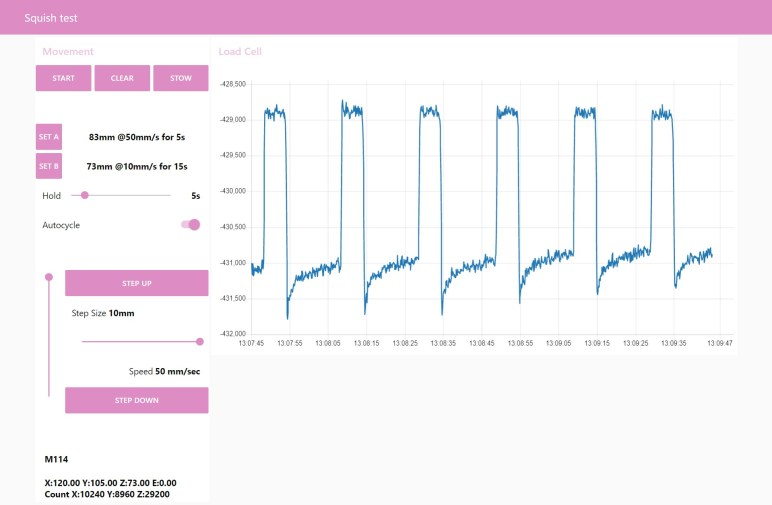Click the START button
The width and height of the screenshot is (772, 505).
(64, 78)
